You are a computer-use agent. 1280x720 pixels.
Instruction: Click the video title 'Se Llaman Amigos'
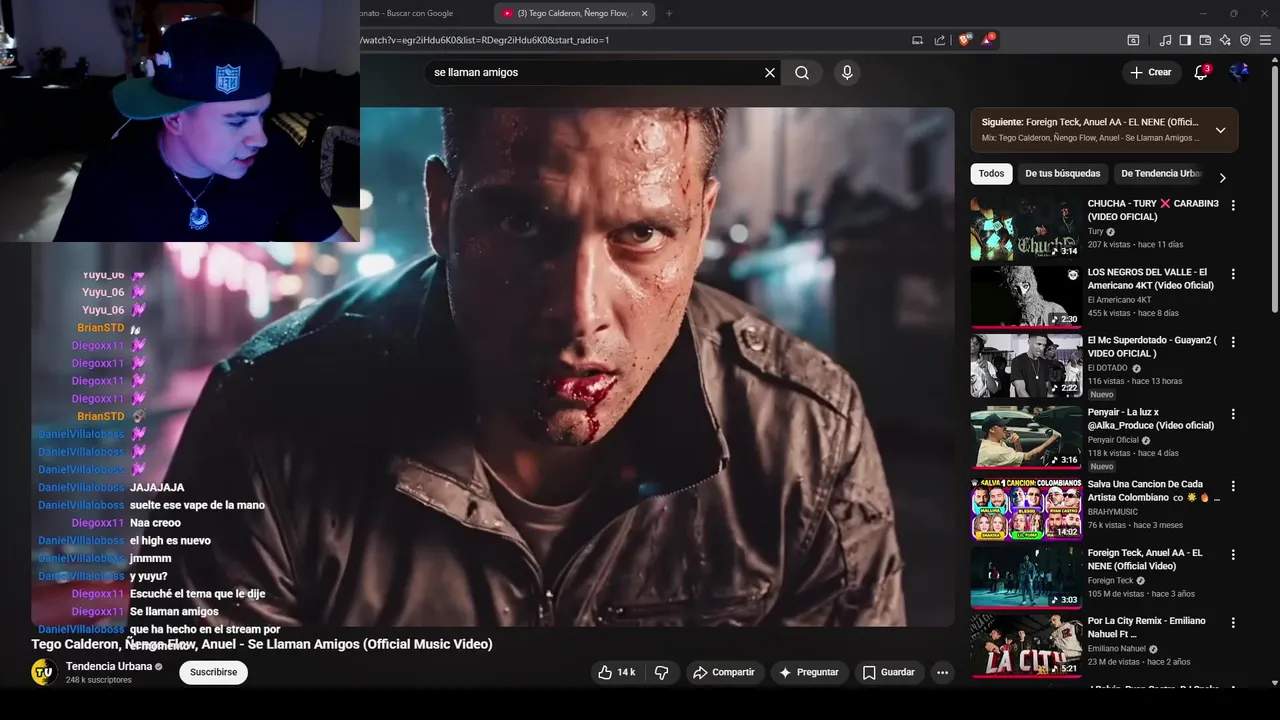coord(262,644)
